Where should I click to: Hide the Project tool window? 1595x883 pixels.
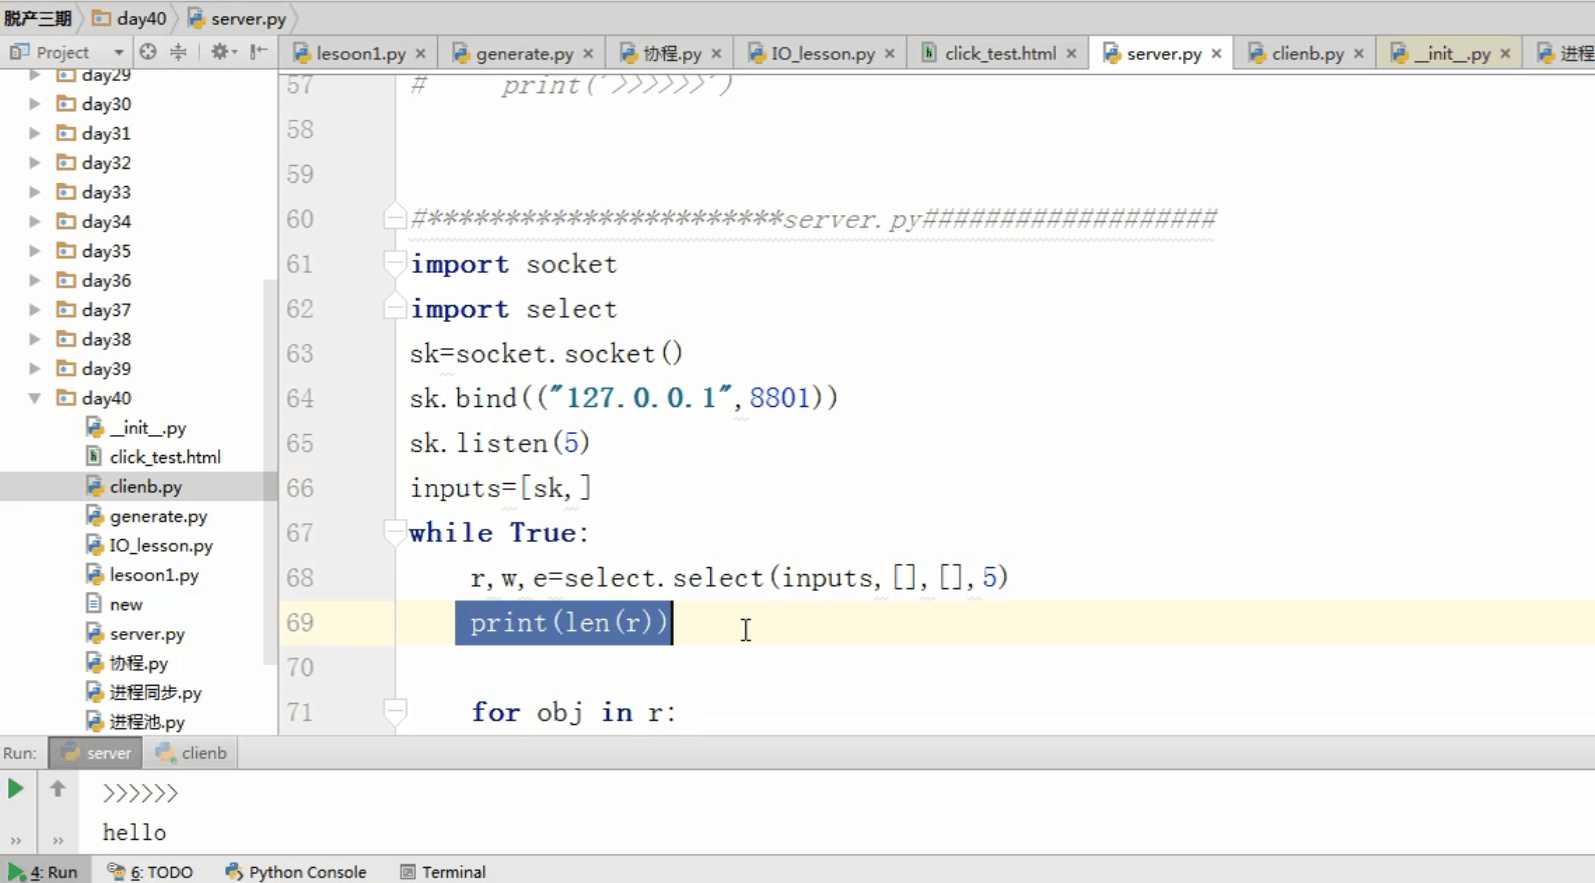(259, 52)
